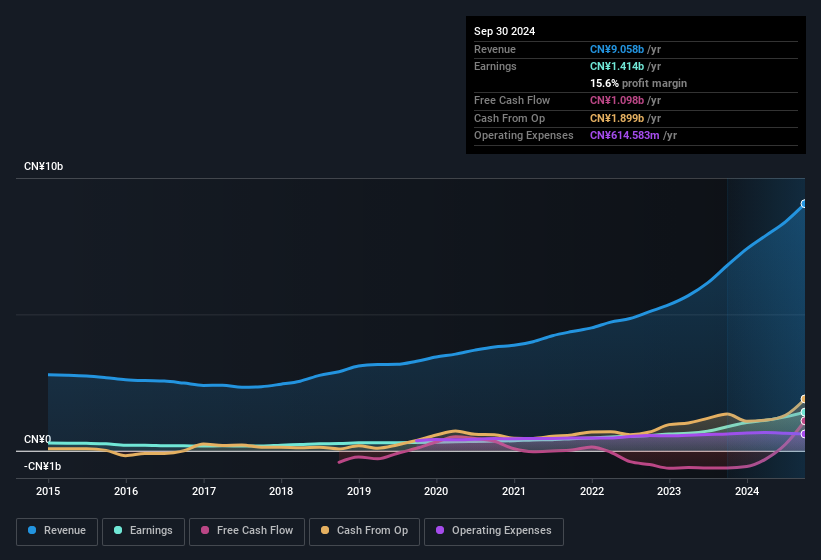Click the Revenue endpoint marker on blue line
Viewport: 821px width, 560px height.
(804, 204)
